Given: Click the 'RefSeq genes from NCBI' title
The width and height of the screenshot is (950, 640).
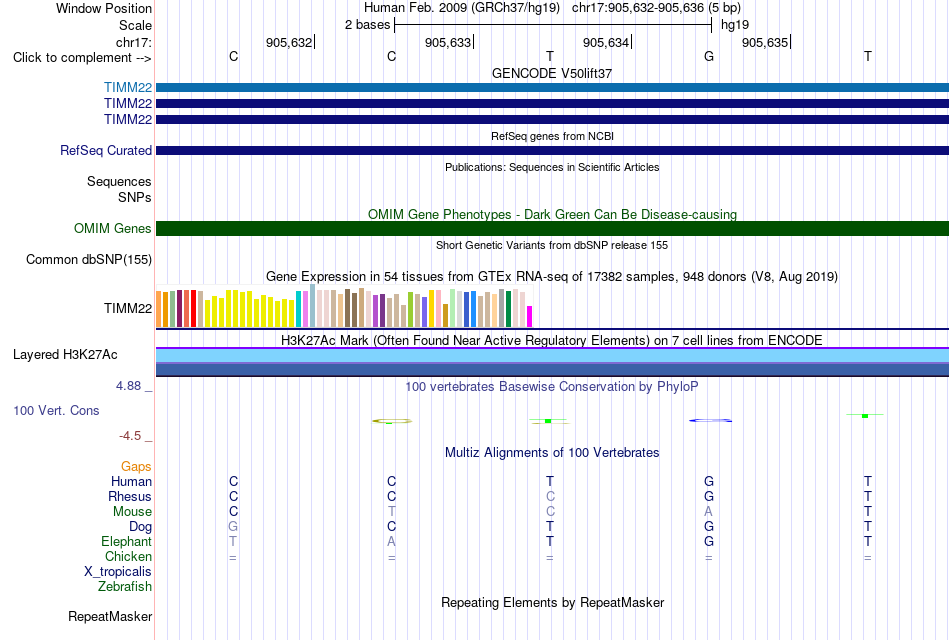Looking at the screenshot, I should [552, 136].
